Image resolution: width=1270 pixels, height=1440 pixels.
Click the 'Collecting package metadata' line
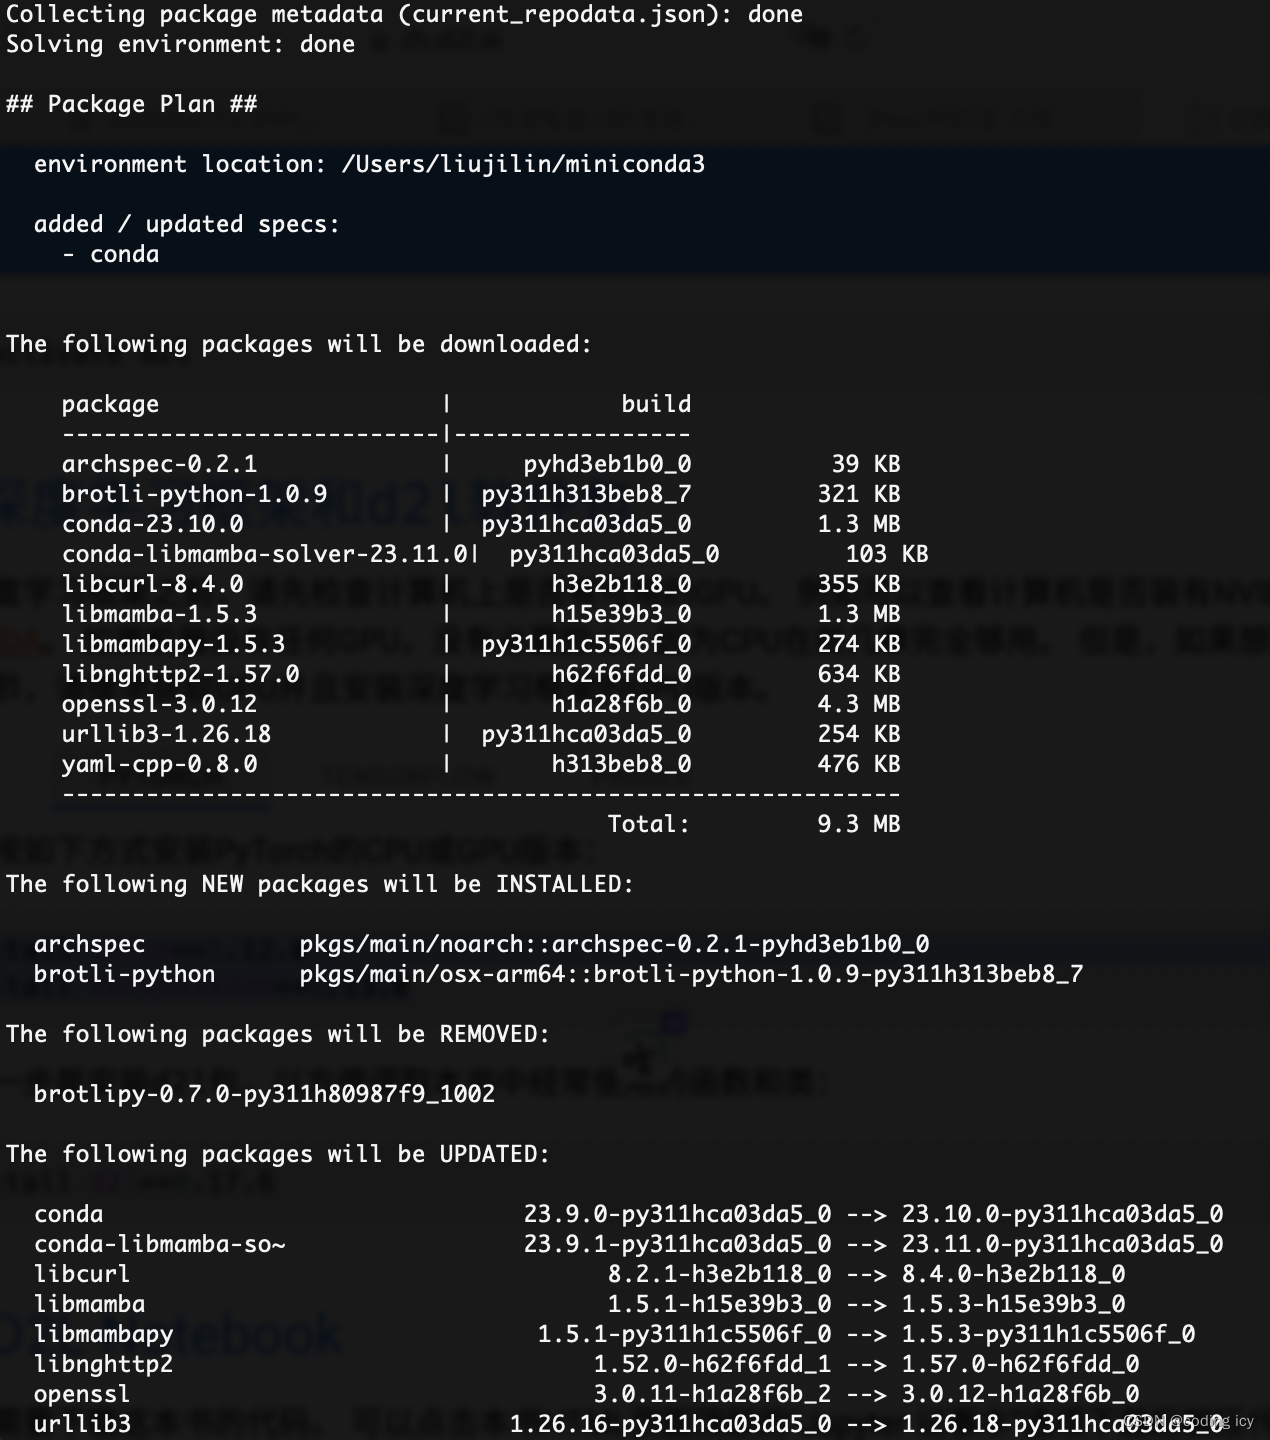404,15
